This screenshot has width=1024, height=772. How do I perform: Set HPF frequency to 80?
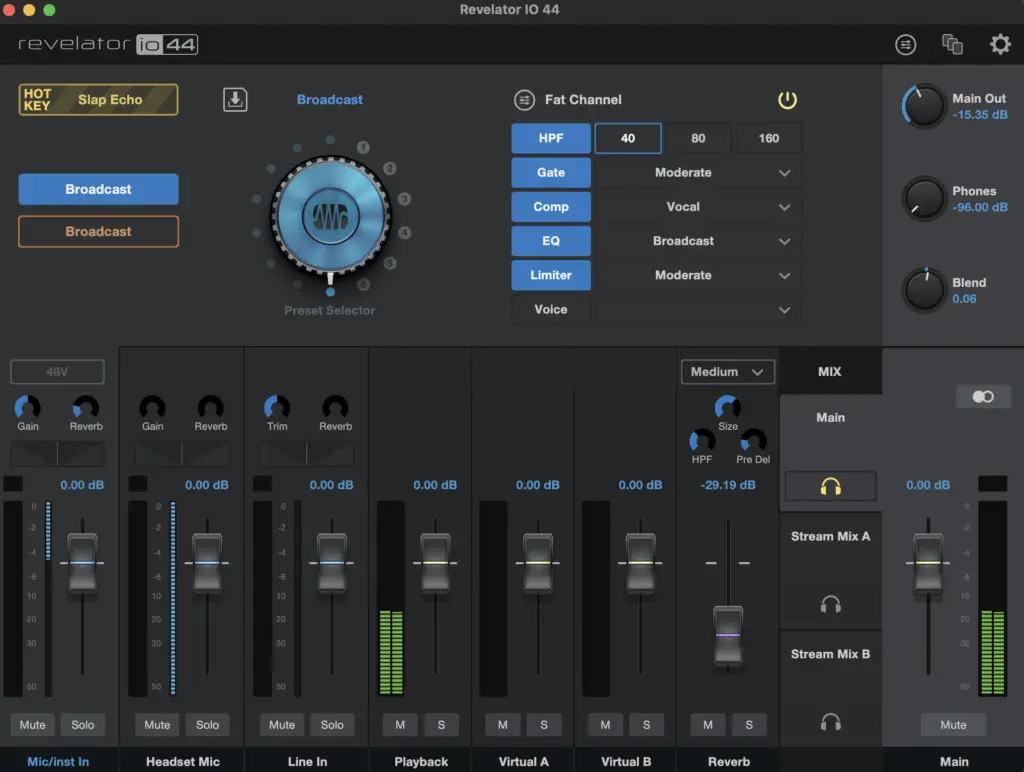pos(698,138)
